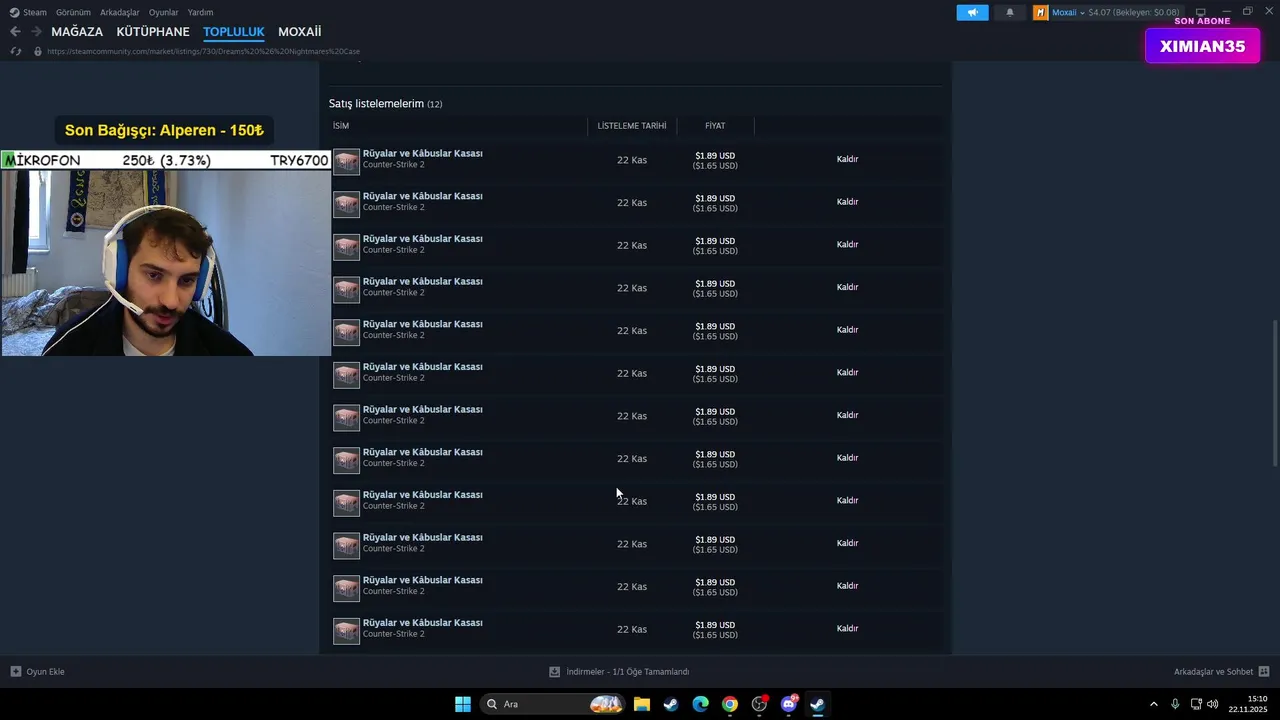Viewport: 1280px width, 720px height.
Task: Click Kaldır on the topmost listing
Action: point(847,159)
